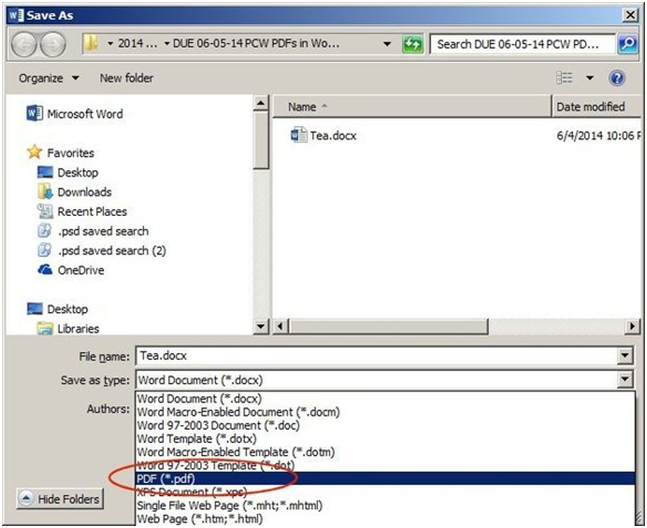Click the File name input field

coord(376,355)
